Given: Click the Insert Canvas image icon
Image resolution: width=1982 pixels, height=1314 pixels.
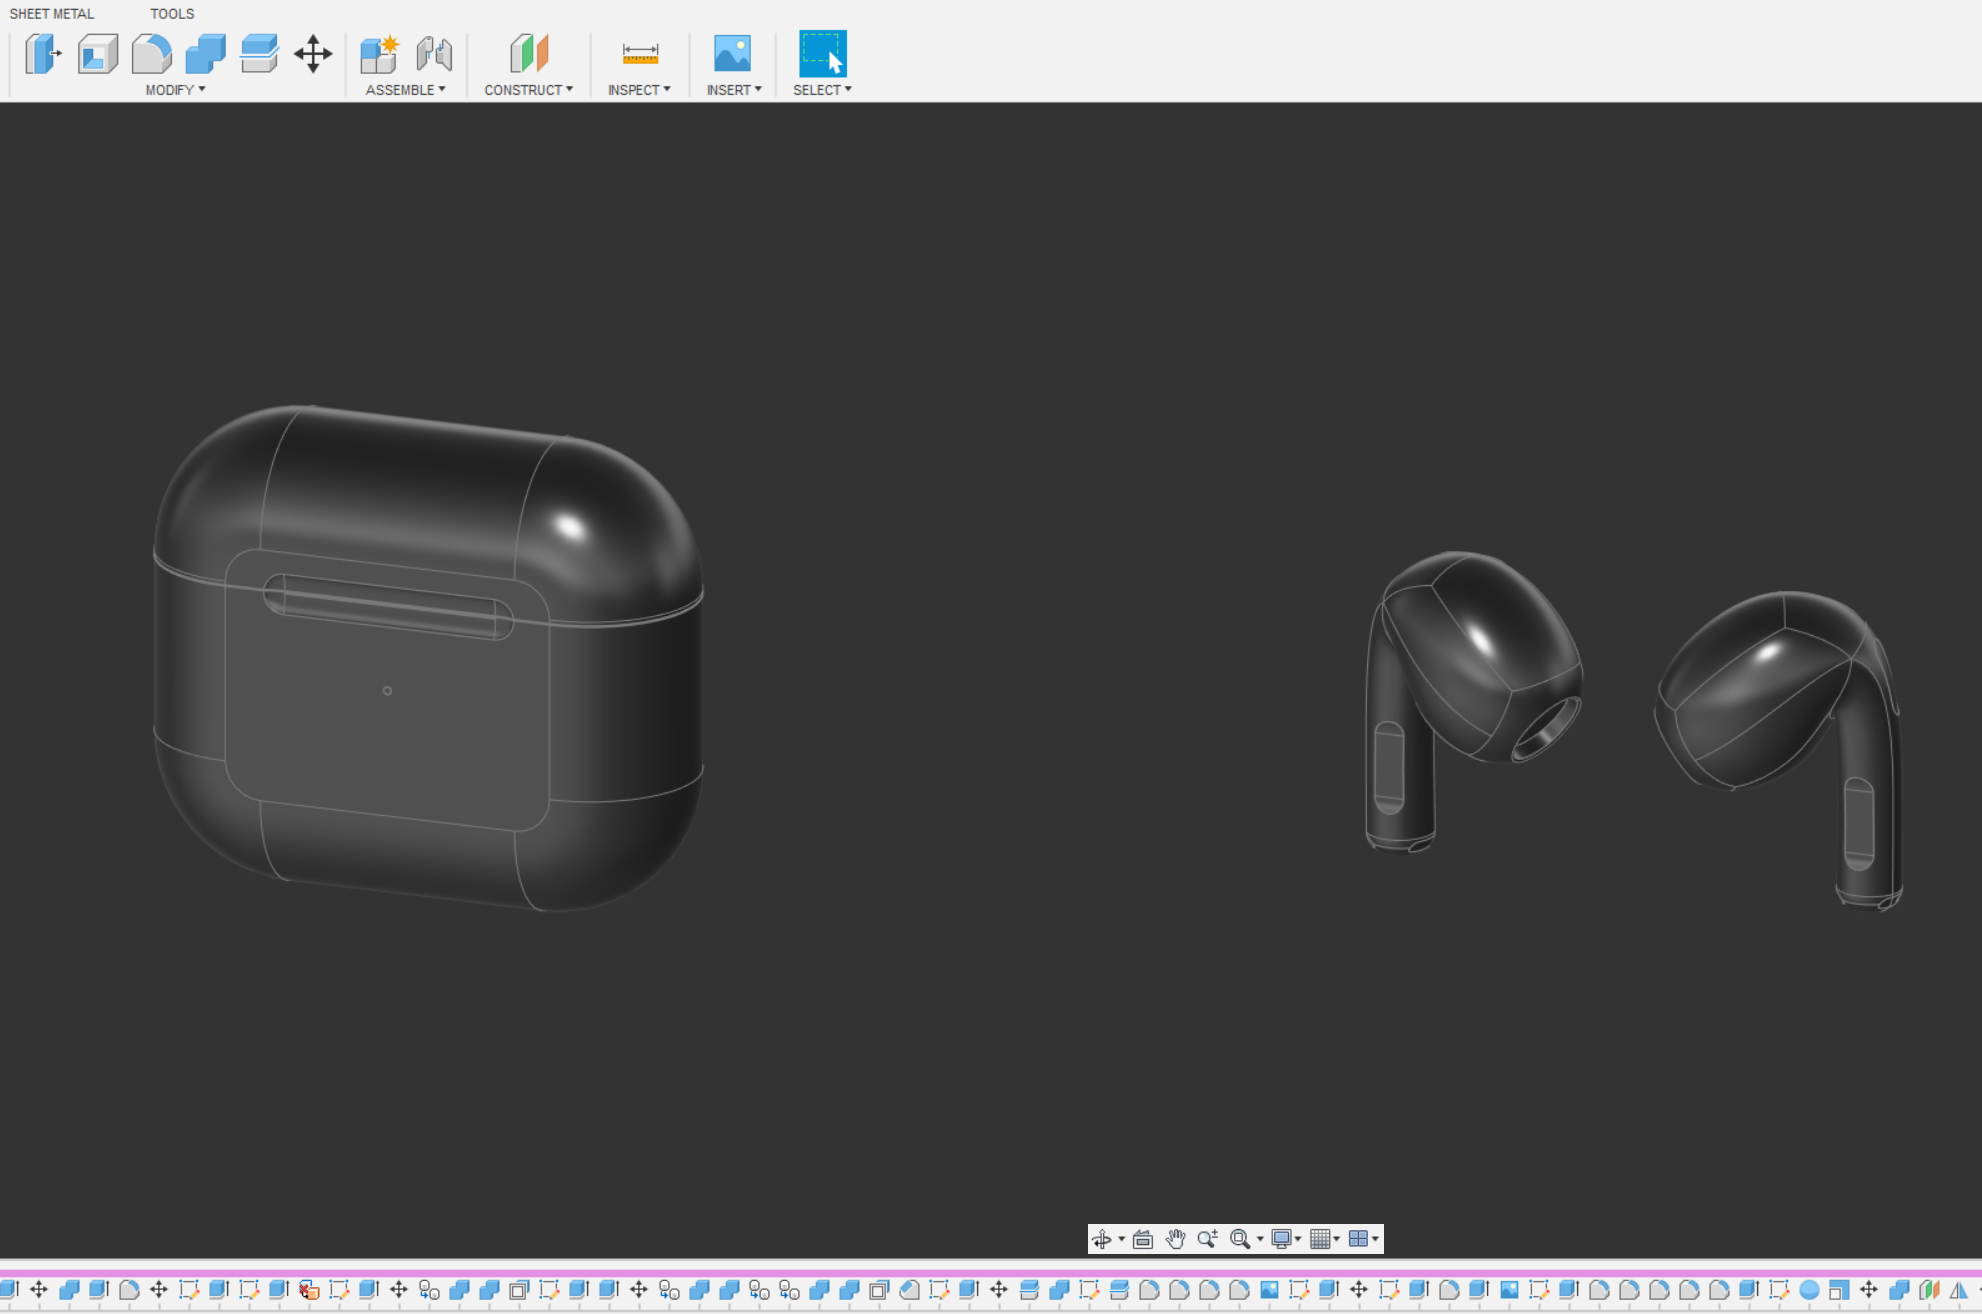Looking at the screenshot, I should coord(732,53).
